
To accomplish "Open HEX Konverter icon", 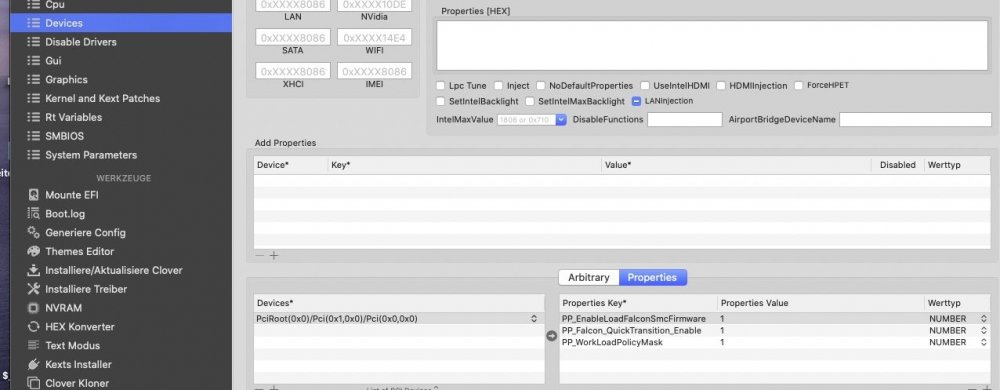I will [x=34, y=326].
